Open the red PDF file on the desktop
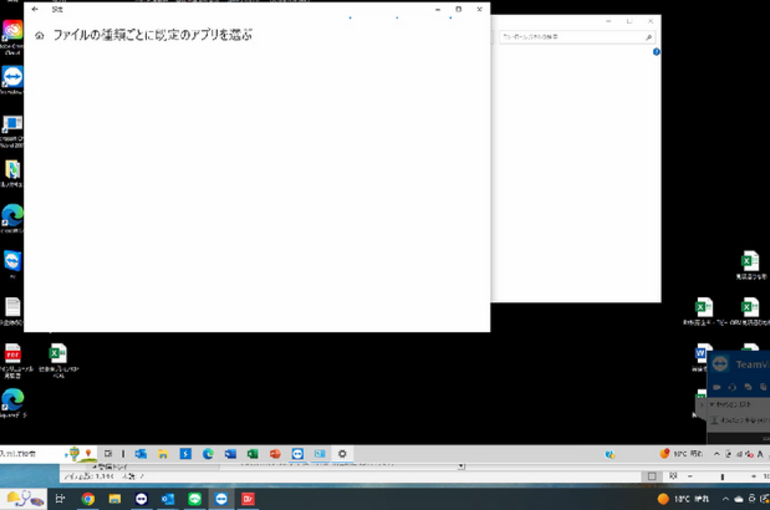The height and width of the screenshot is (510, 770). [x=13, y=355]
